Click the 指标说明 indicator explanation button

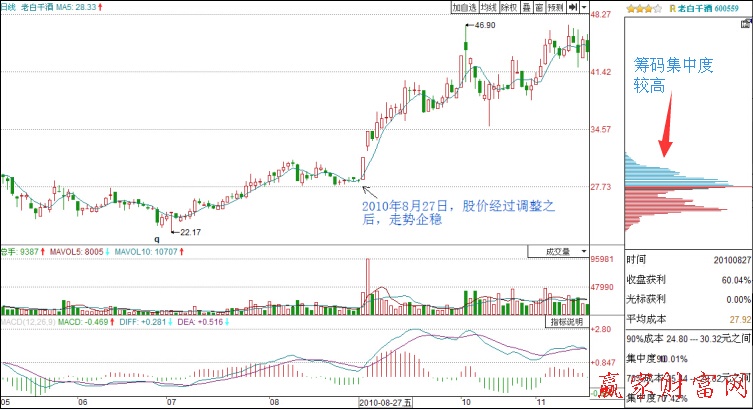[x=566, y=322]
